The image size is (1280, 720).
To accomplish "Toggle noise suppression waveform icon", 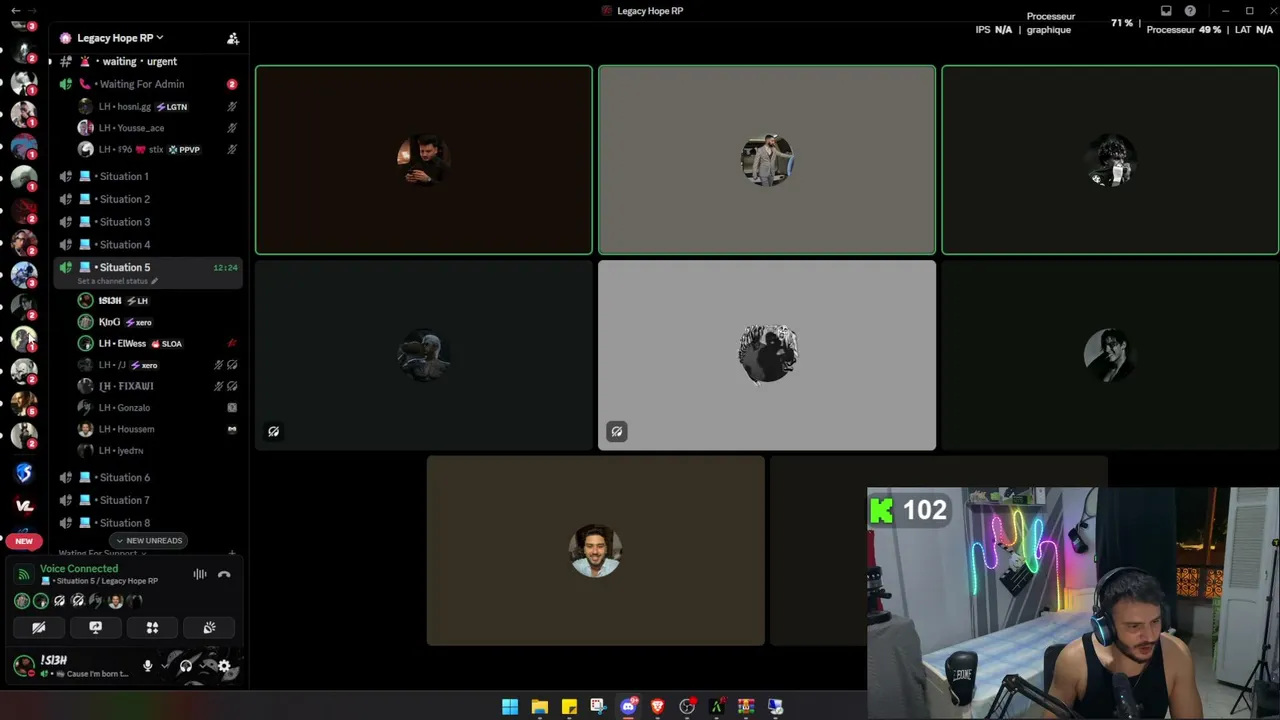I will (x=200, y=574).
